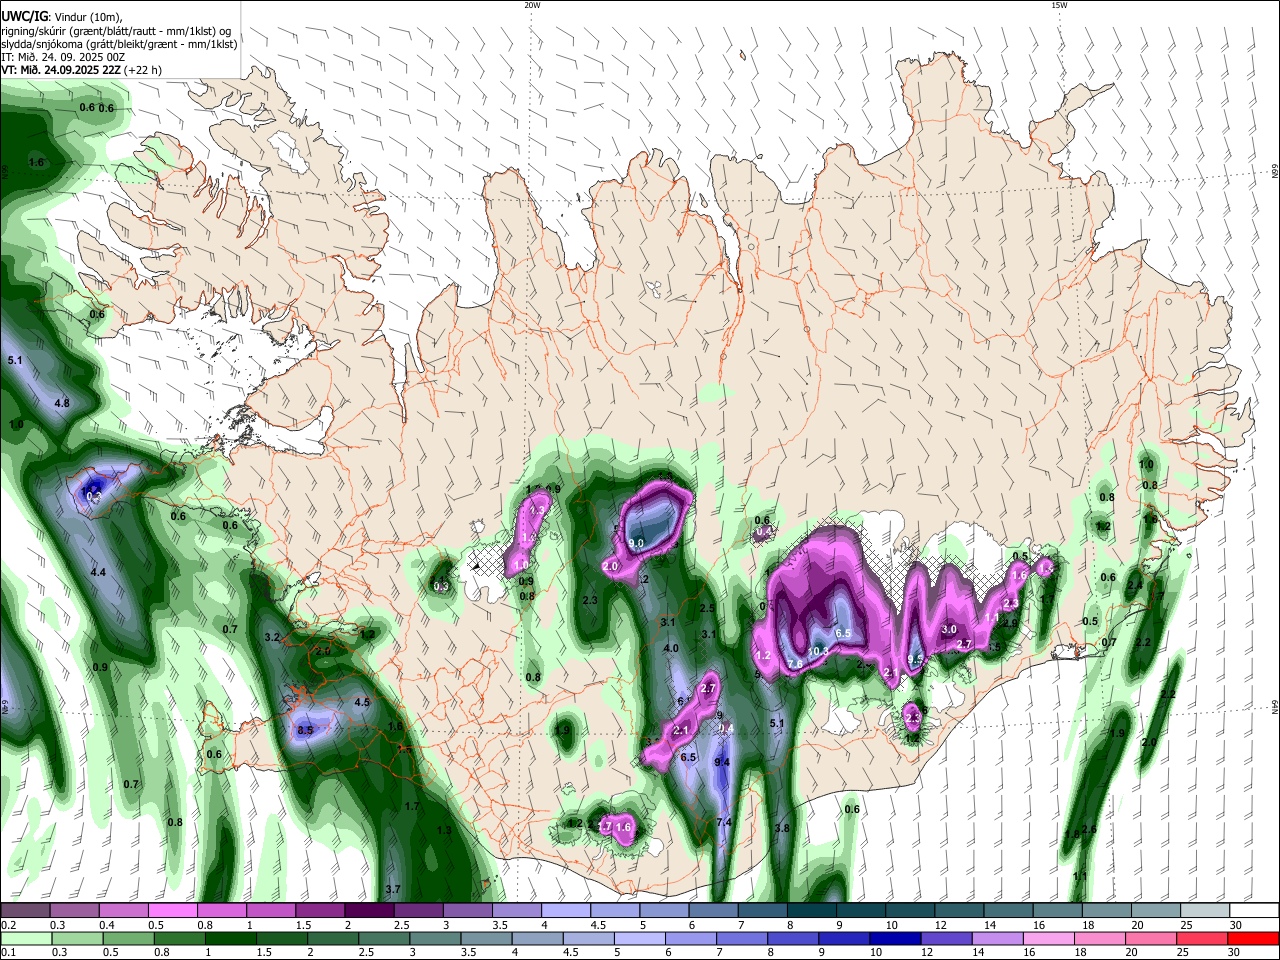Pick the dark purple swatch between 2 and 2.5 in the top legend row
The width and height of the screenshot is (1280, 960).
pos(368,911)
